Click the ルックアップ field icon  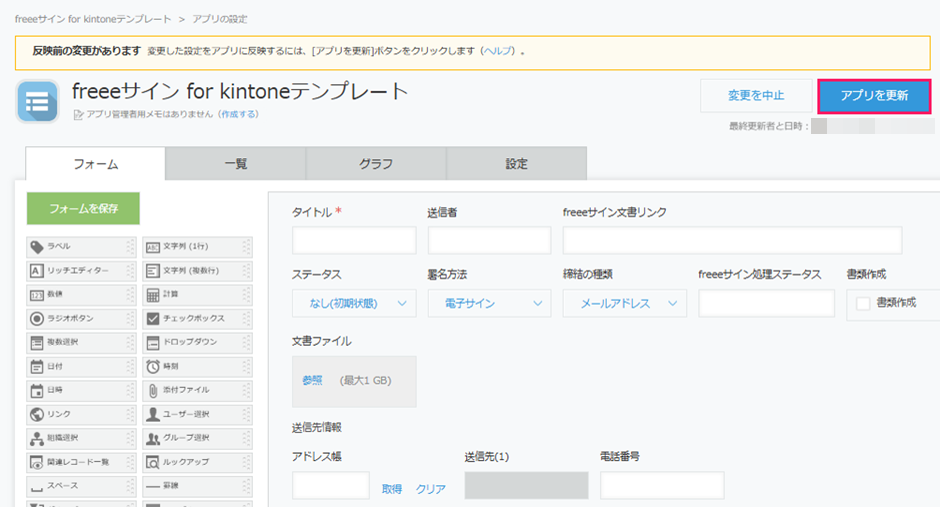(x=153, y=463)
